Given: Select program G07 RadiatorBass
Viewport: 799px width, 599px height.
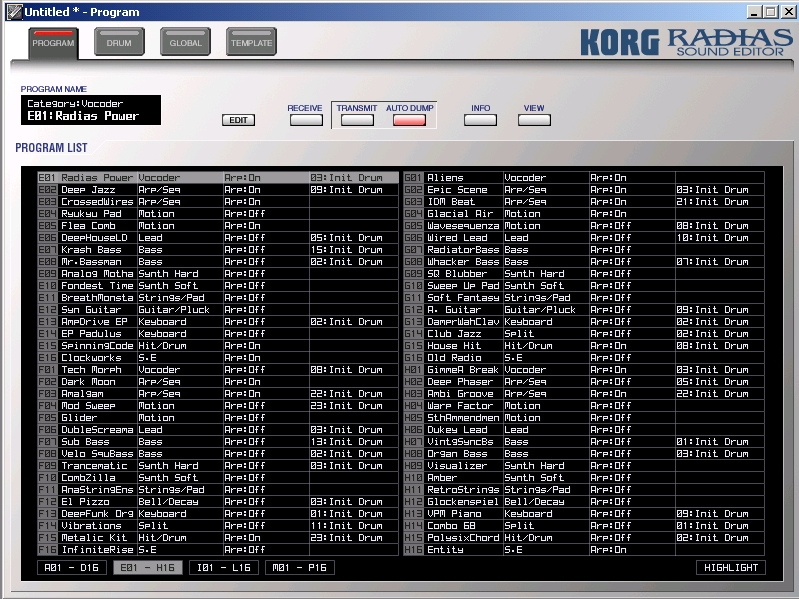Looking at the screenshot, I should (x=584, y=250).
